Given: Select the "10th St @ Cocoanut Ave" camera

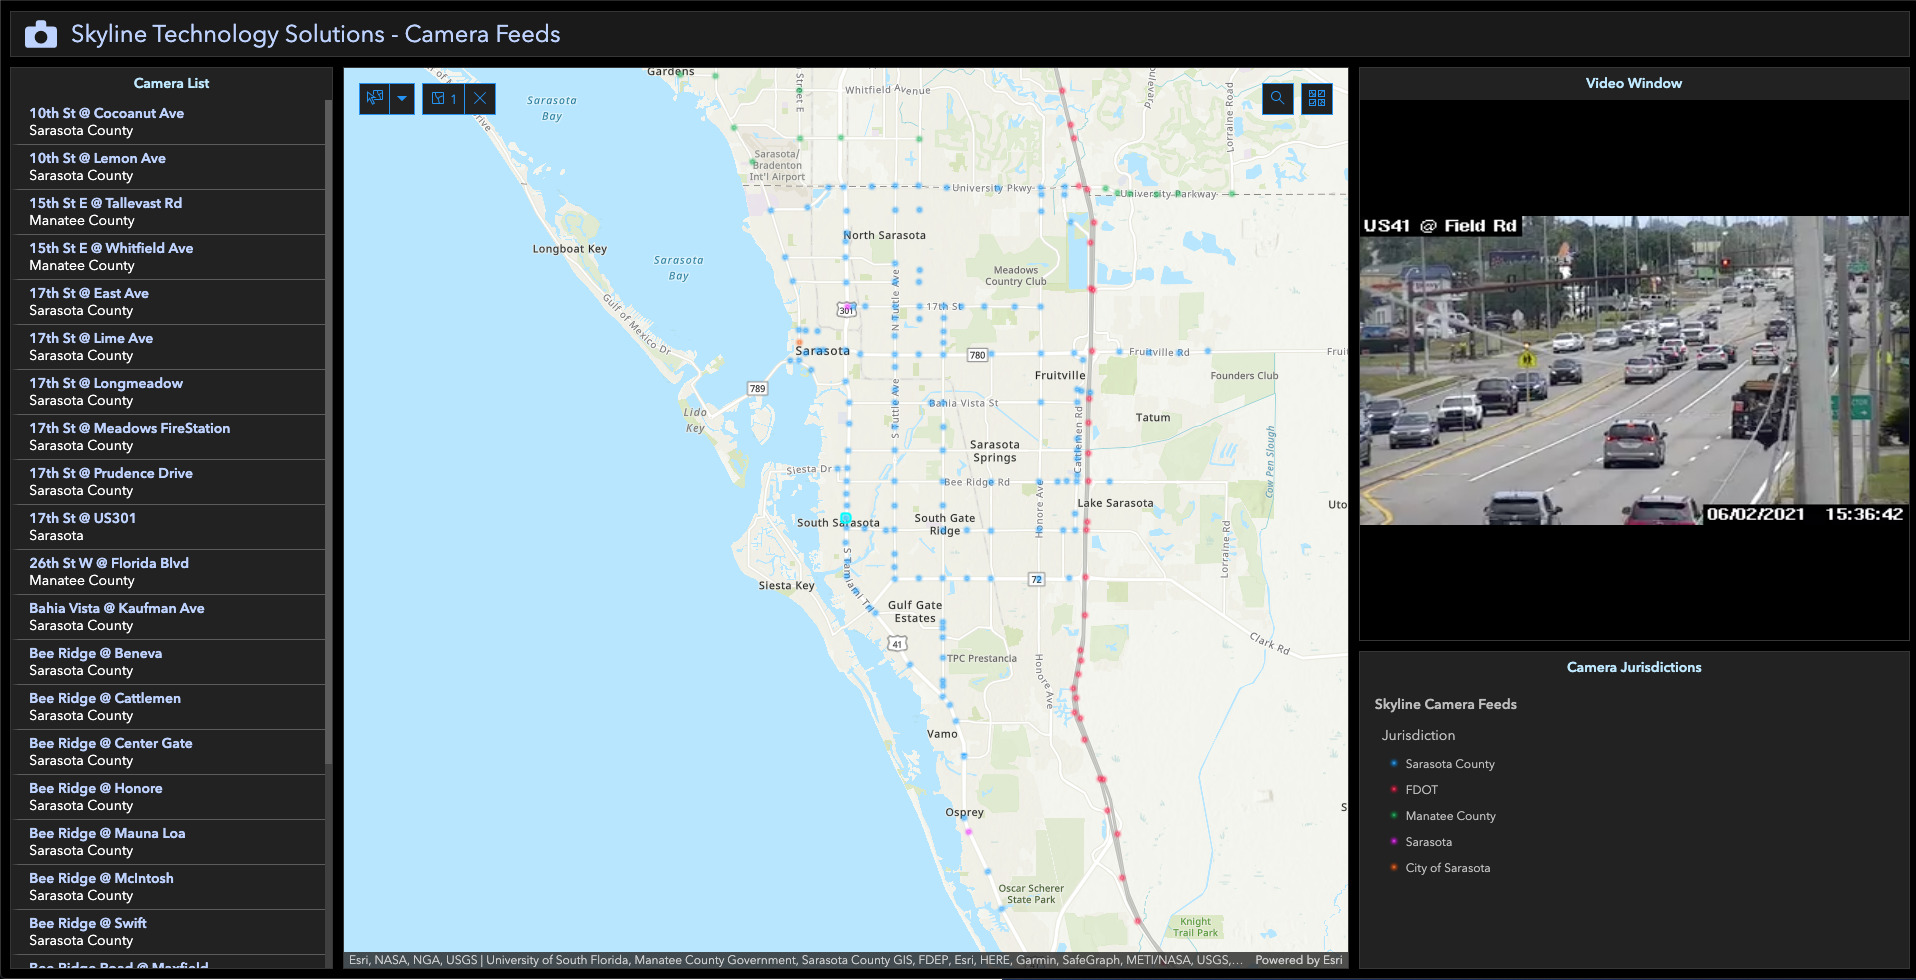Looking at the screenshot, I should point(107,120).
